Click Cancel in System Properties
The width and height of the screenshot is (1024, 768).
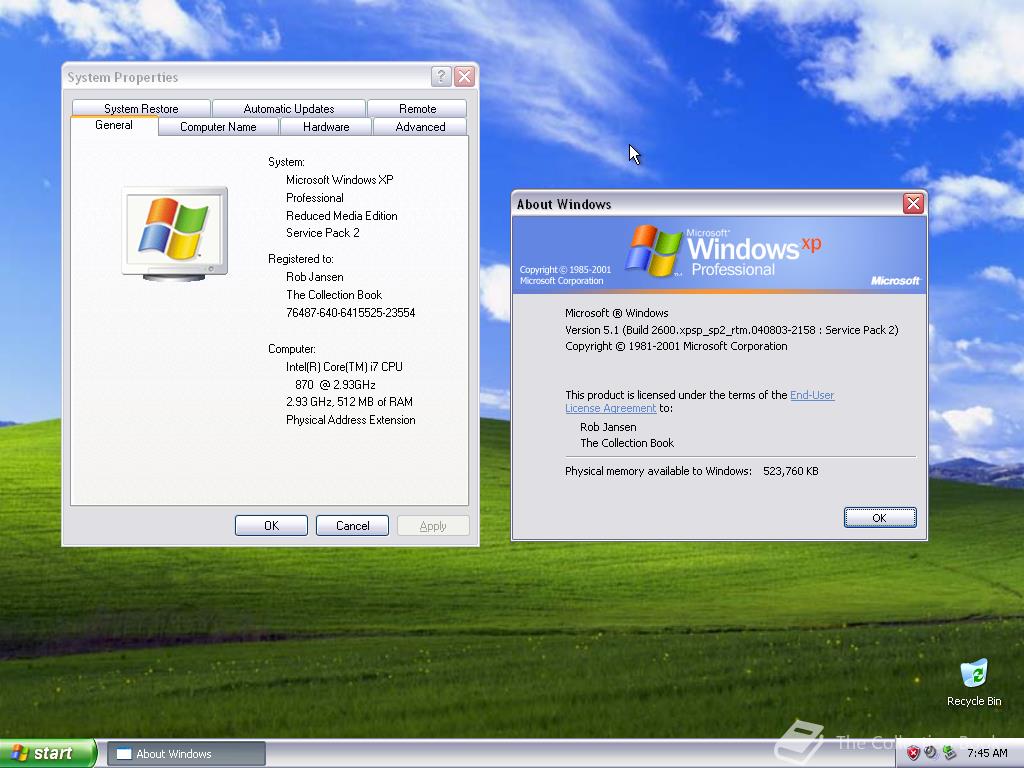pyautogui.click(x=352, y=526)
